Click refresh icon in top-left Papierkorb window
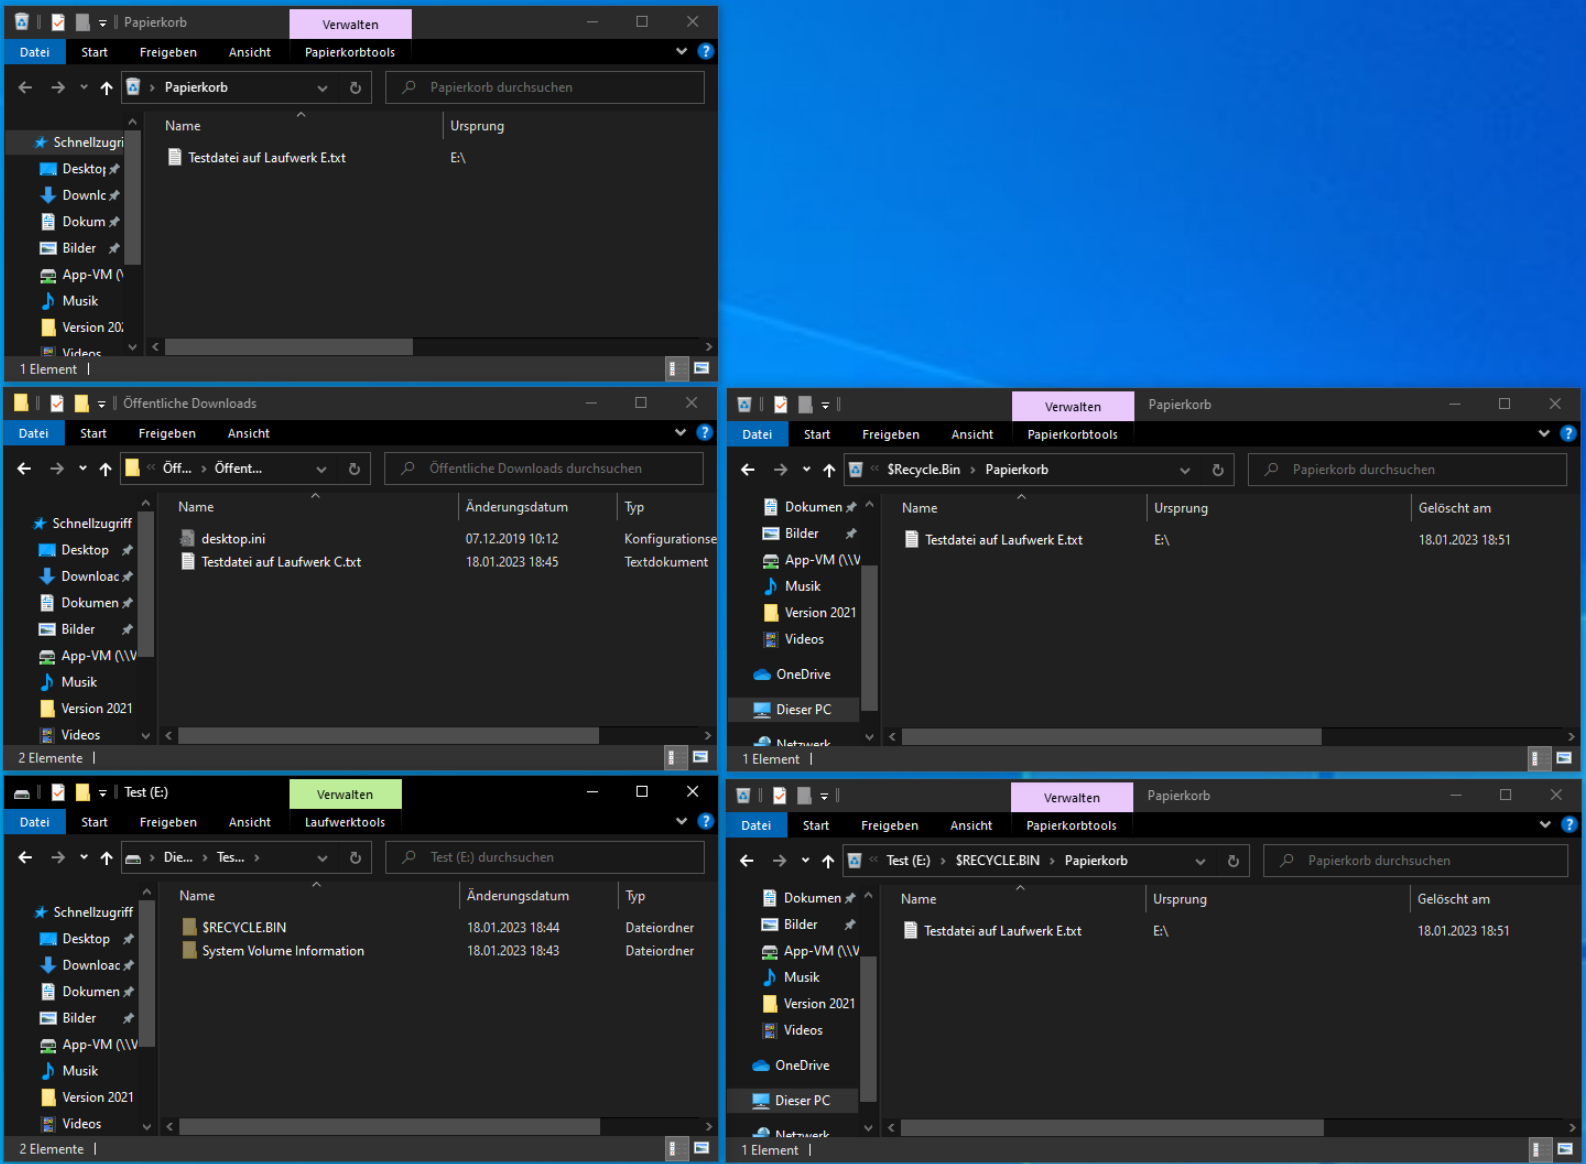Image resolution: width=1586 pixels, height=1164 pixels. click(355, 88)
